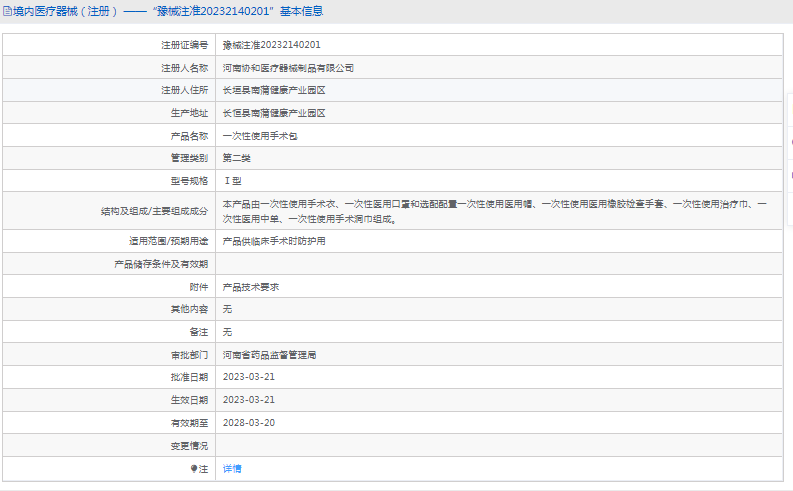Click the 注册人名称 field label
Screen dimensions: 793x491
(185, 68)
